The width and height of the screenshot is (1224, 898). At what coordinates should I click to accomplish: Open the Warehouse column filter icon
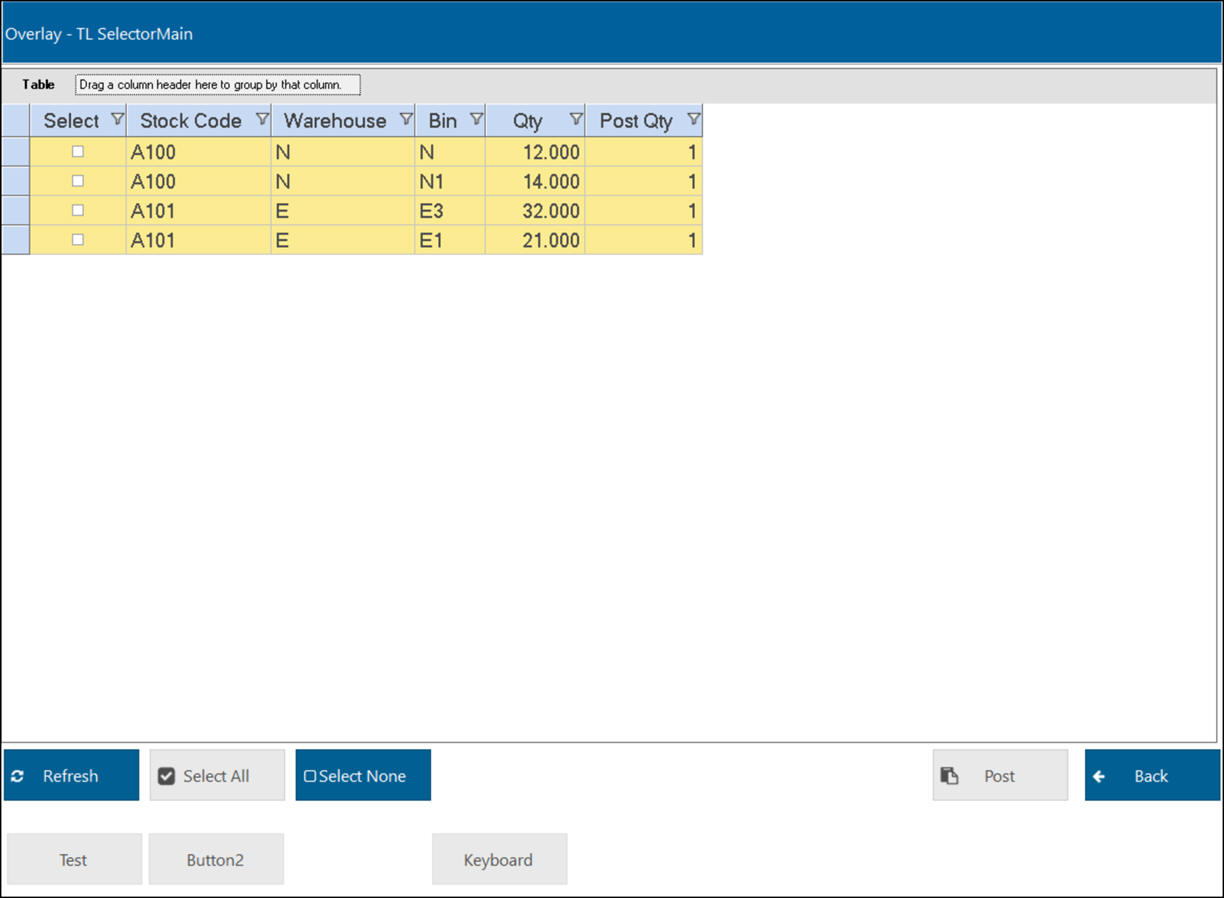[406, 119]
